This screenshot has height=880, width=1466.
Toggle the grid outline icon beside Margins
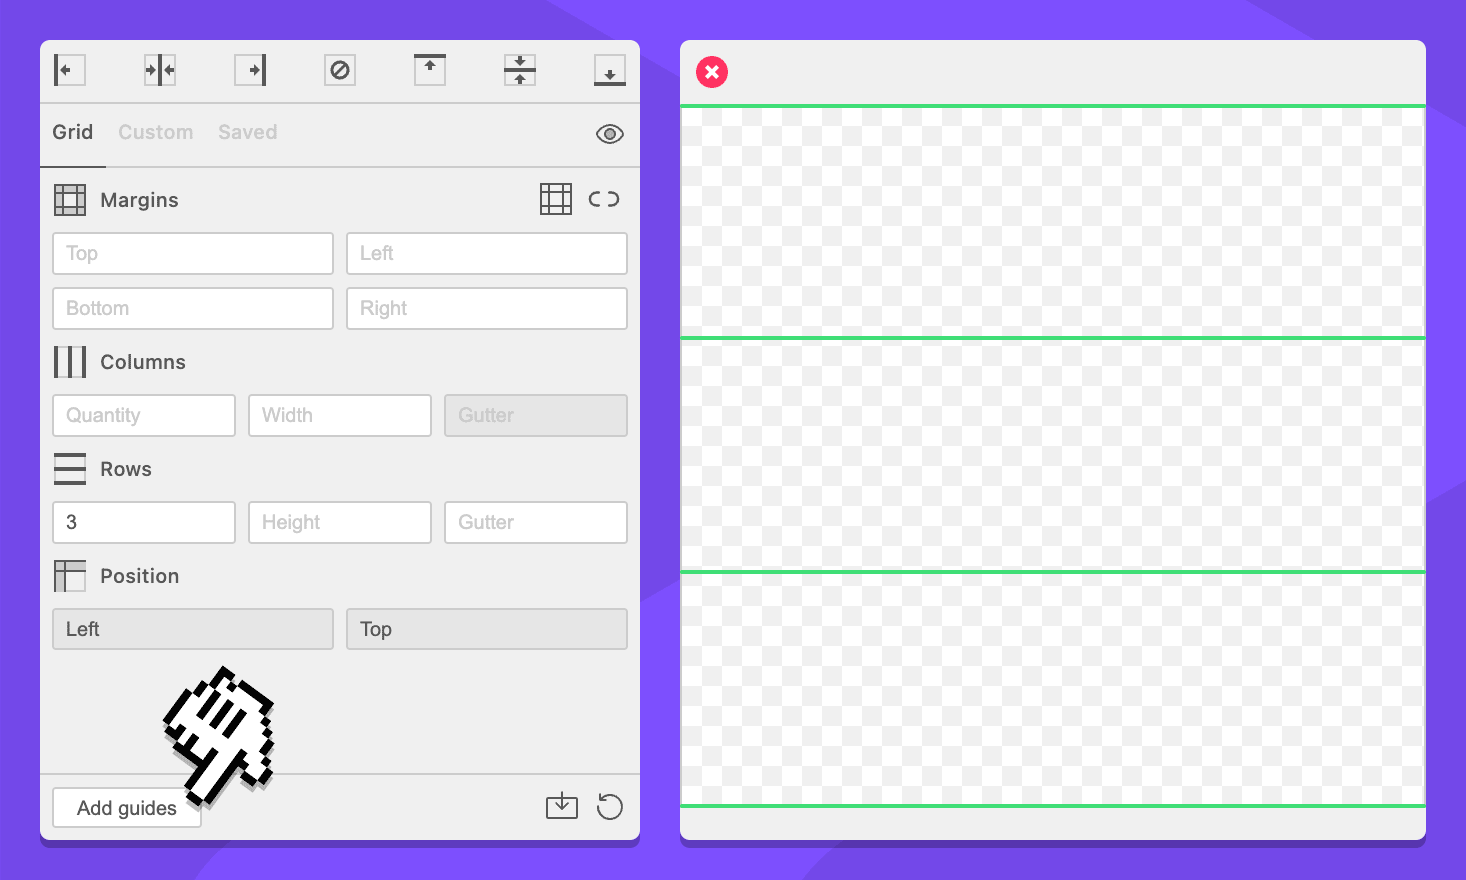tap(556, 199)
